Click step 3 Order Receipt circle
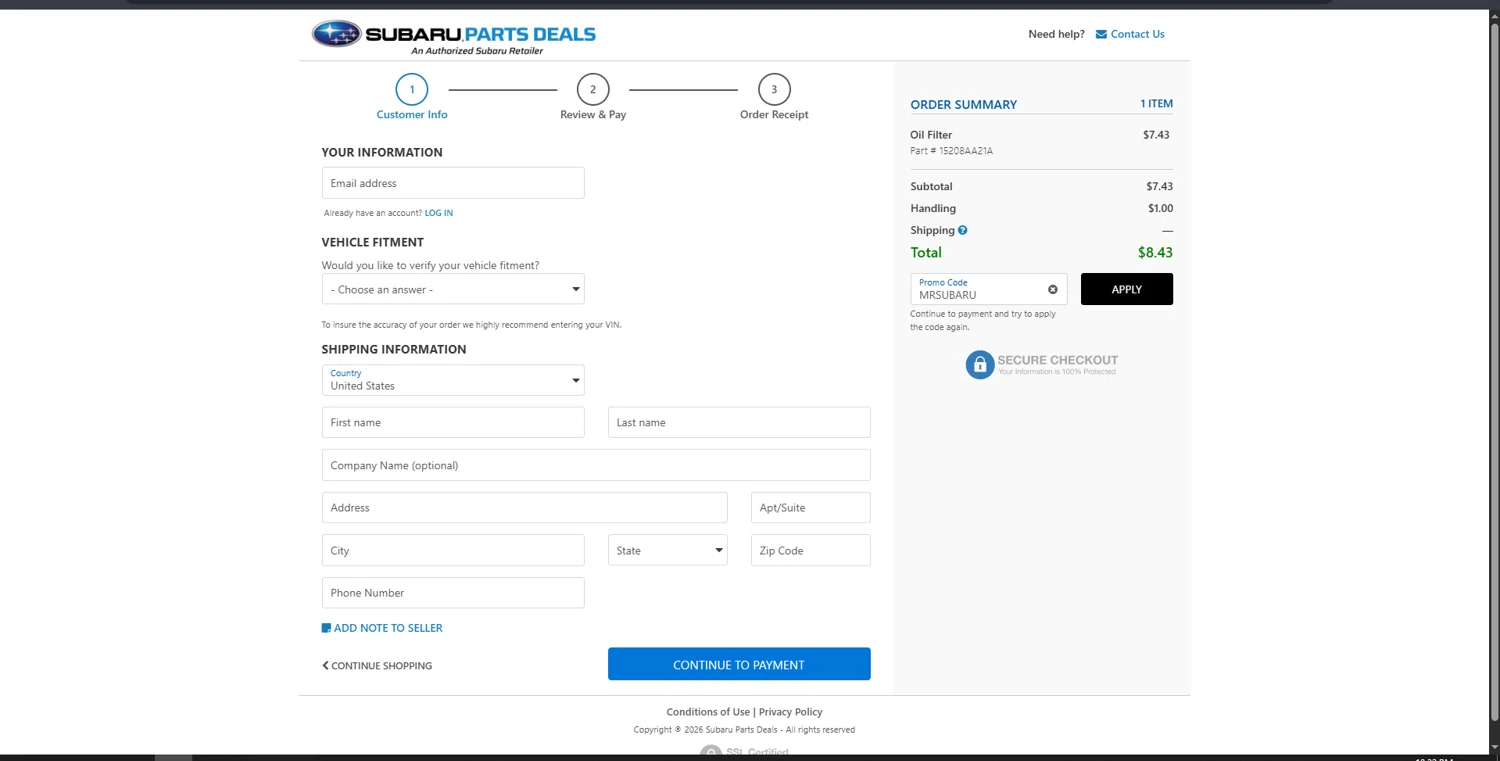Screen dimensions: 1500x761 coord(774,89)
